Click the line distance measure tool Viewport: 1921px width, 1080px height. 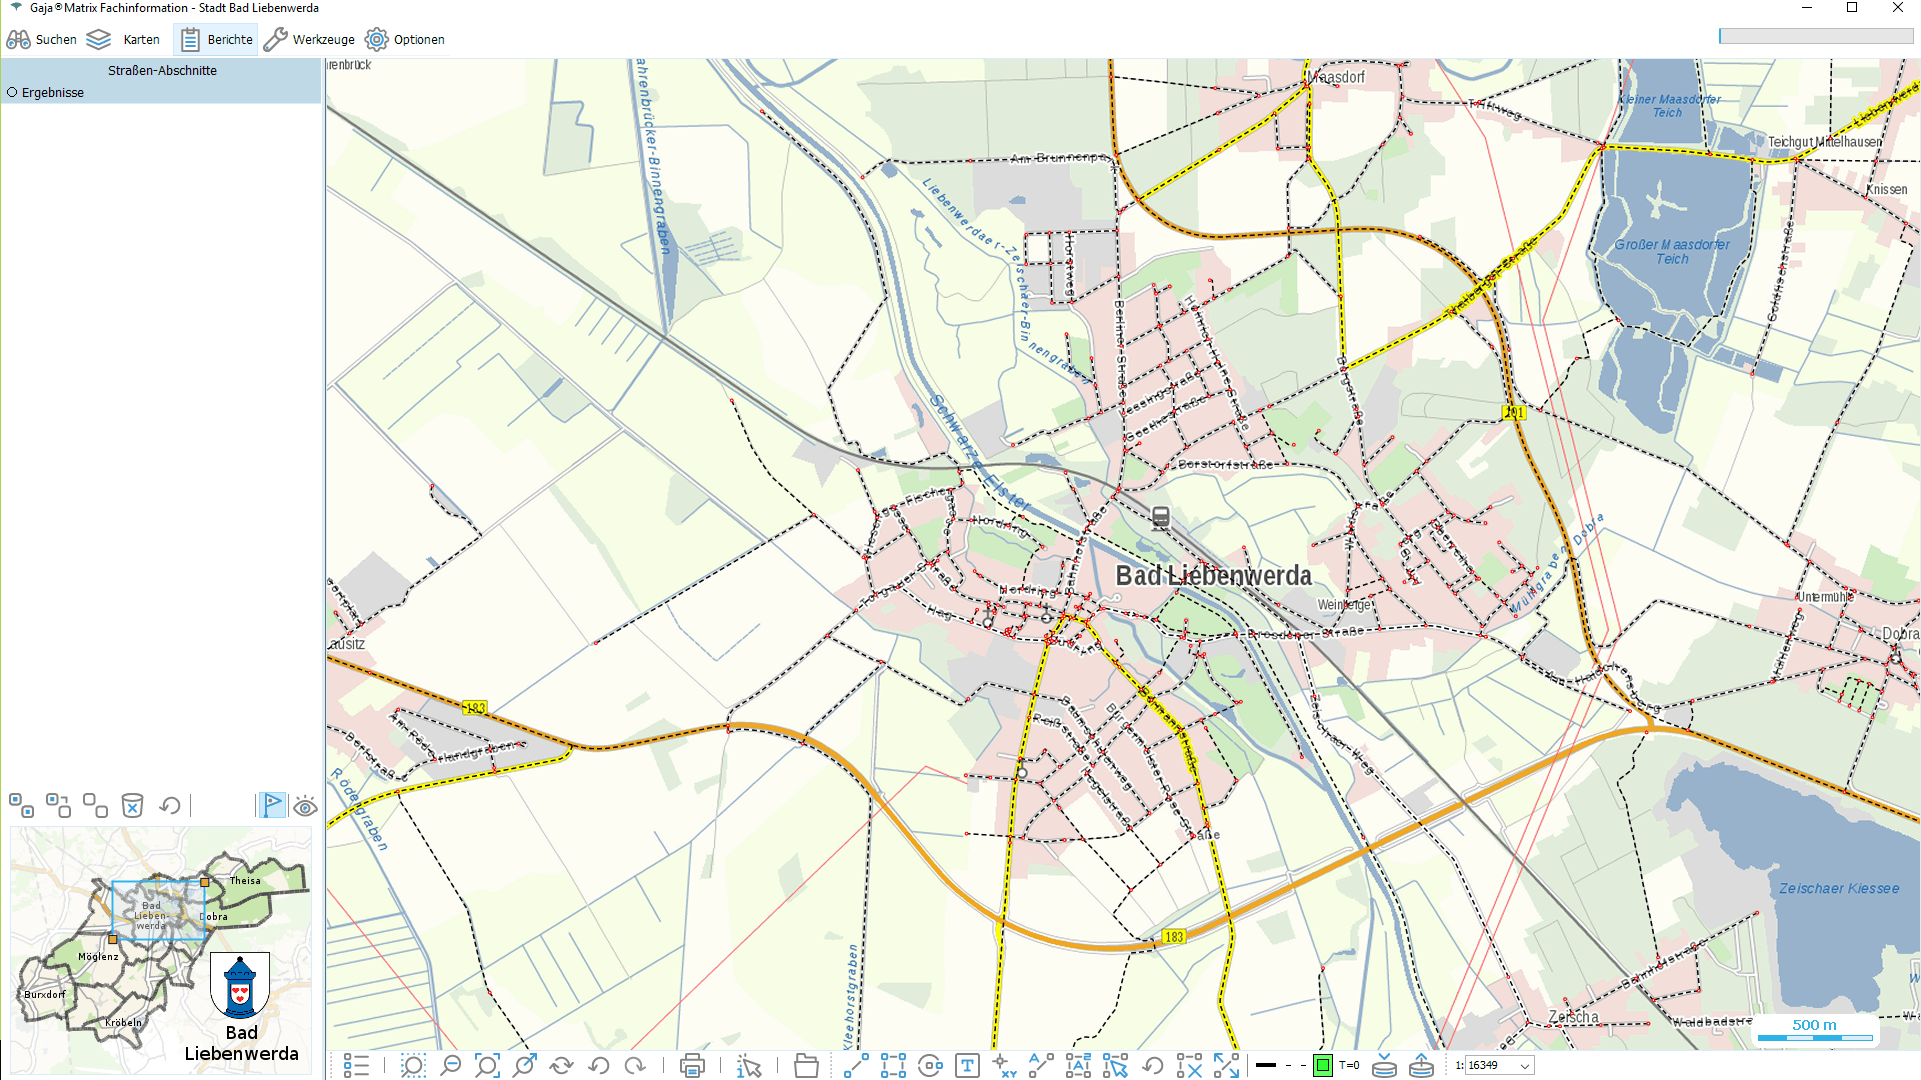point(856,1066)
